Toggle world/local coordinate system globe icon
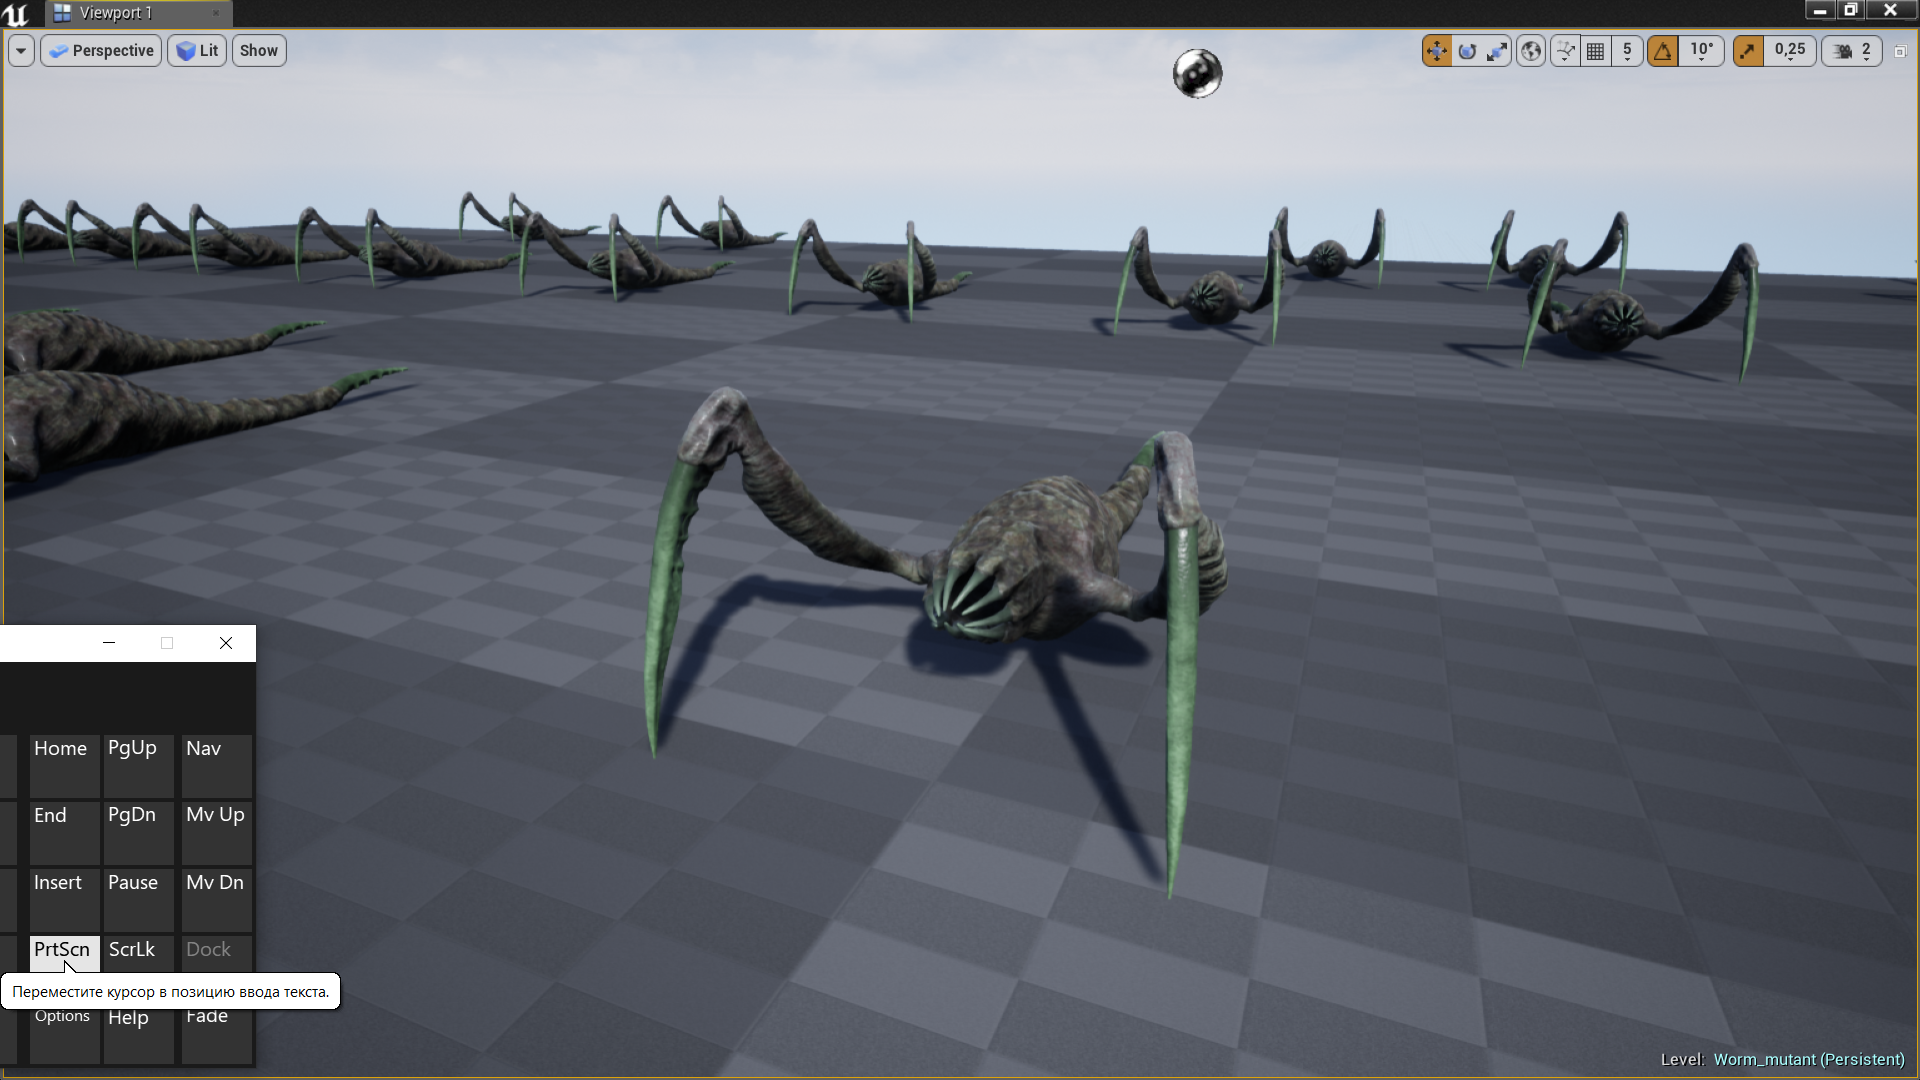Screen dimensions: 1920x1080 pyautogui.click(x=1531, y=51)
